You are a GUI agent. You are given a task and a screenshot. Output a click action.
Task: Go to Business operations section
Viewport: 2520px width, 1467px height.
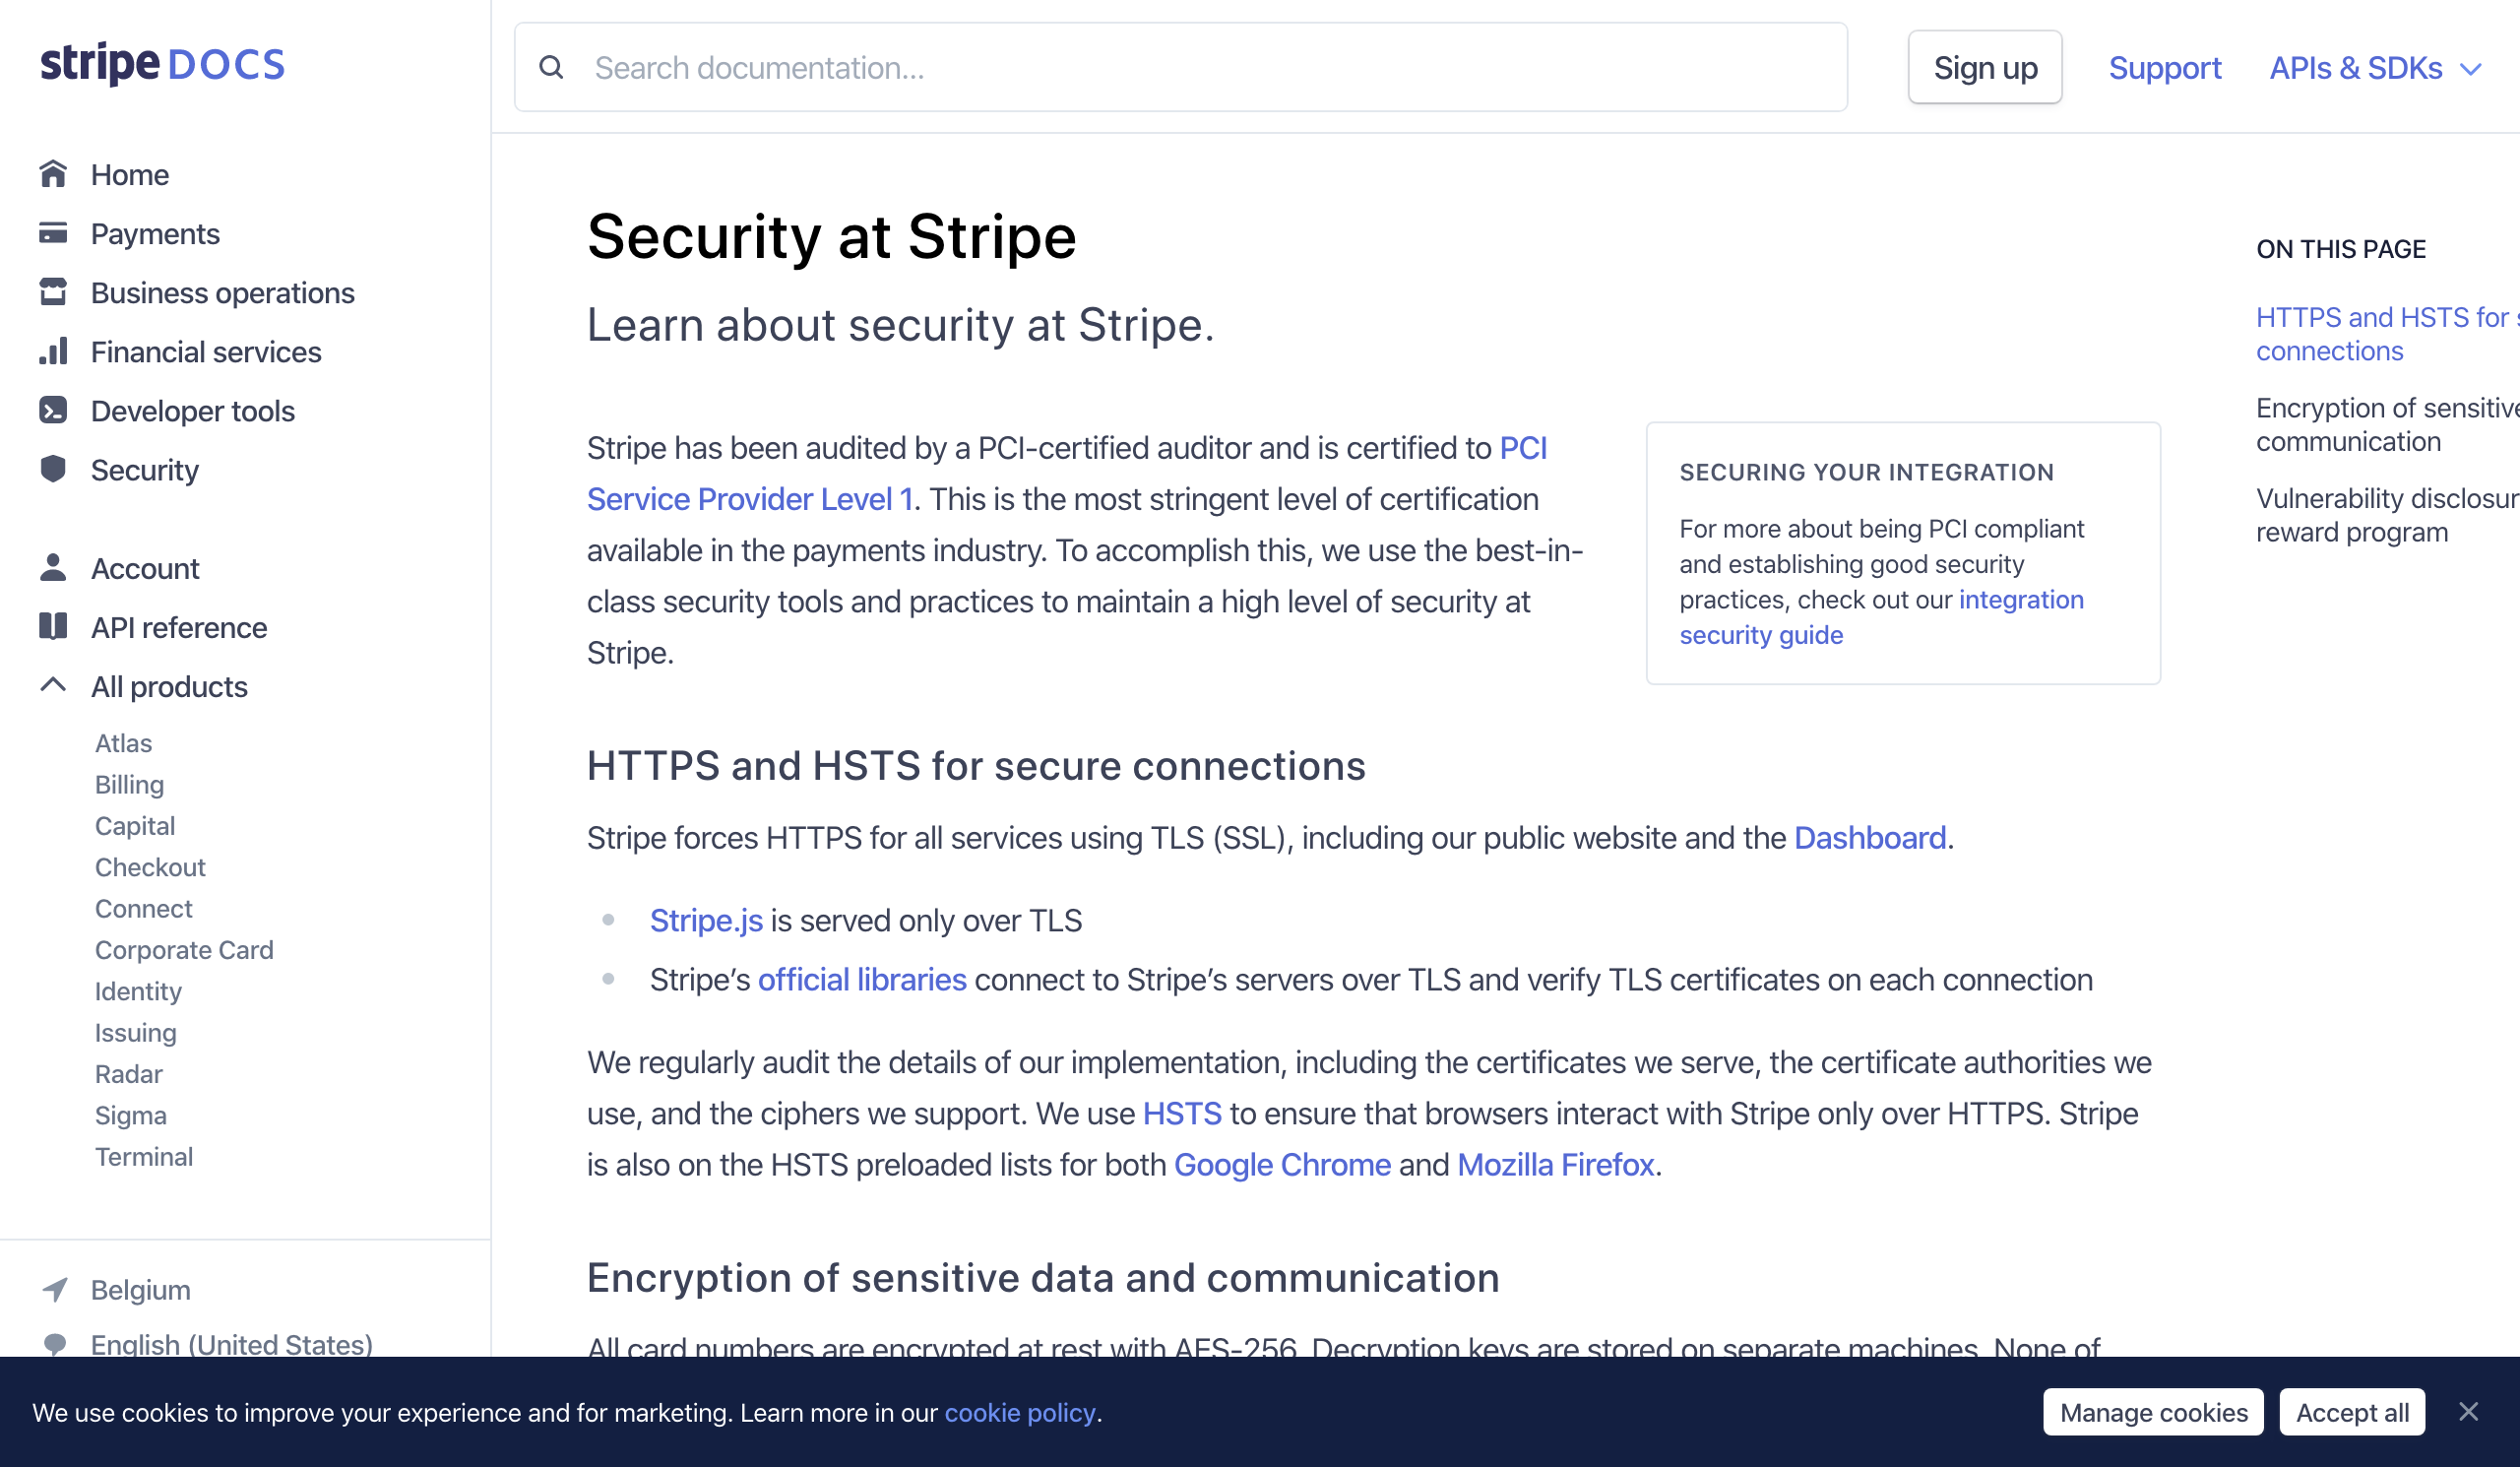[x=223, y=292]
